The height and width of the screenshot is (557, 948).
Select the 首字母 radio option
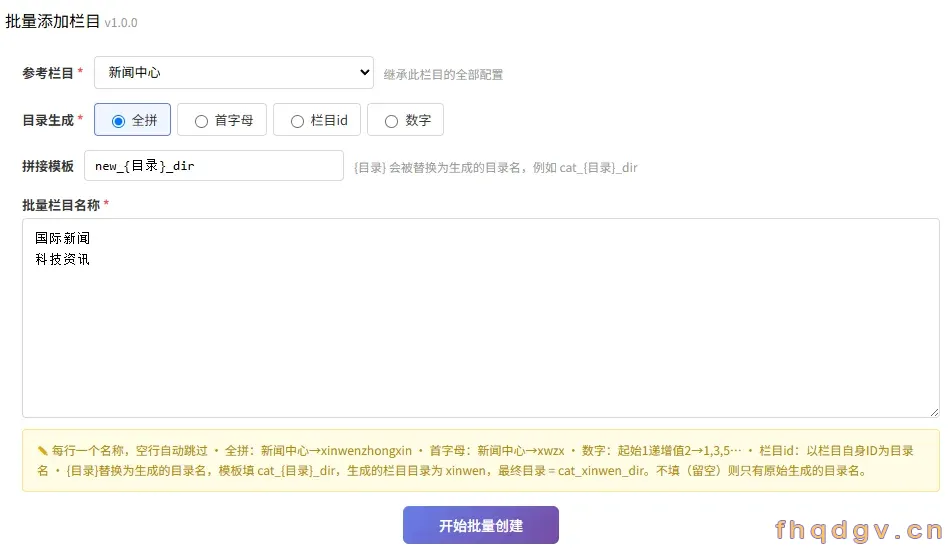pyautogui.click(x=222, y=120)
